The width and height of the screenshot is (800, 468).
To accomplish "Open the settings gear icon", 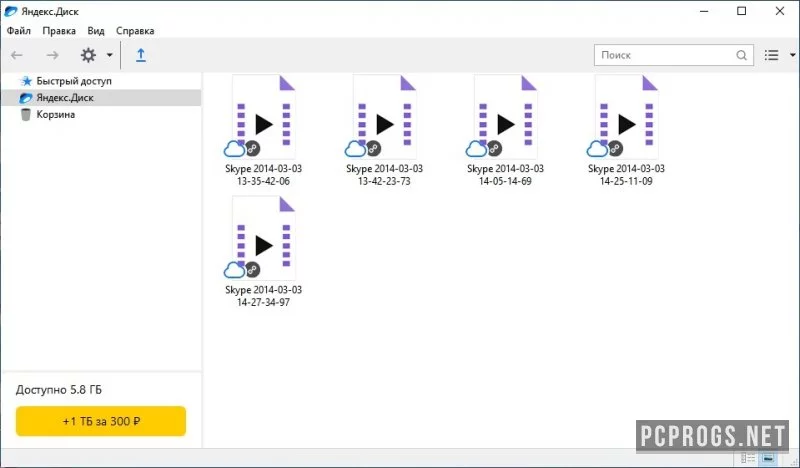I will (x=88, y=55).
